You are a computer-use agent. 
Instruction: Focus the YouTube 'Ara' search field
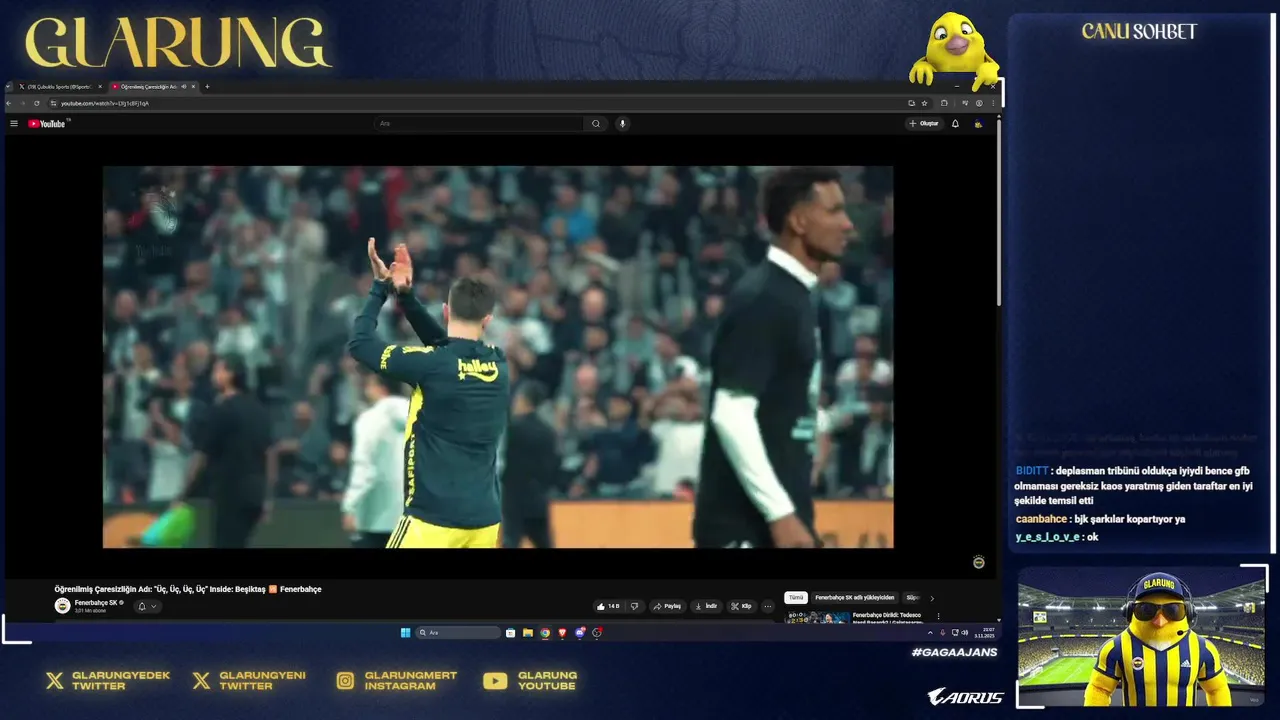[x=478, y=124]
